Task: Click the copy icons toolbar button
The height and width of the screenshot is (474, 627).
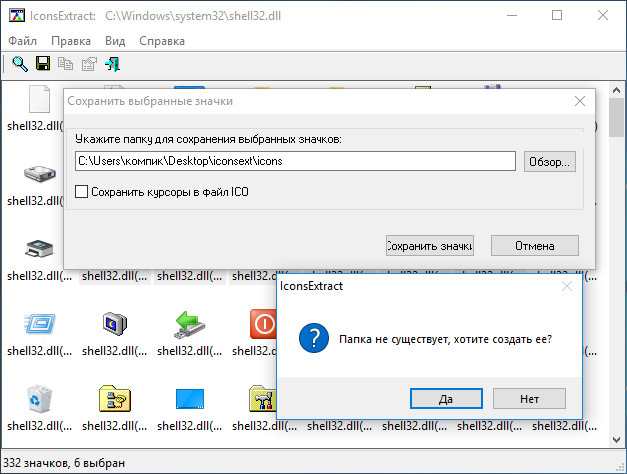Action: tap(66, 64)
